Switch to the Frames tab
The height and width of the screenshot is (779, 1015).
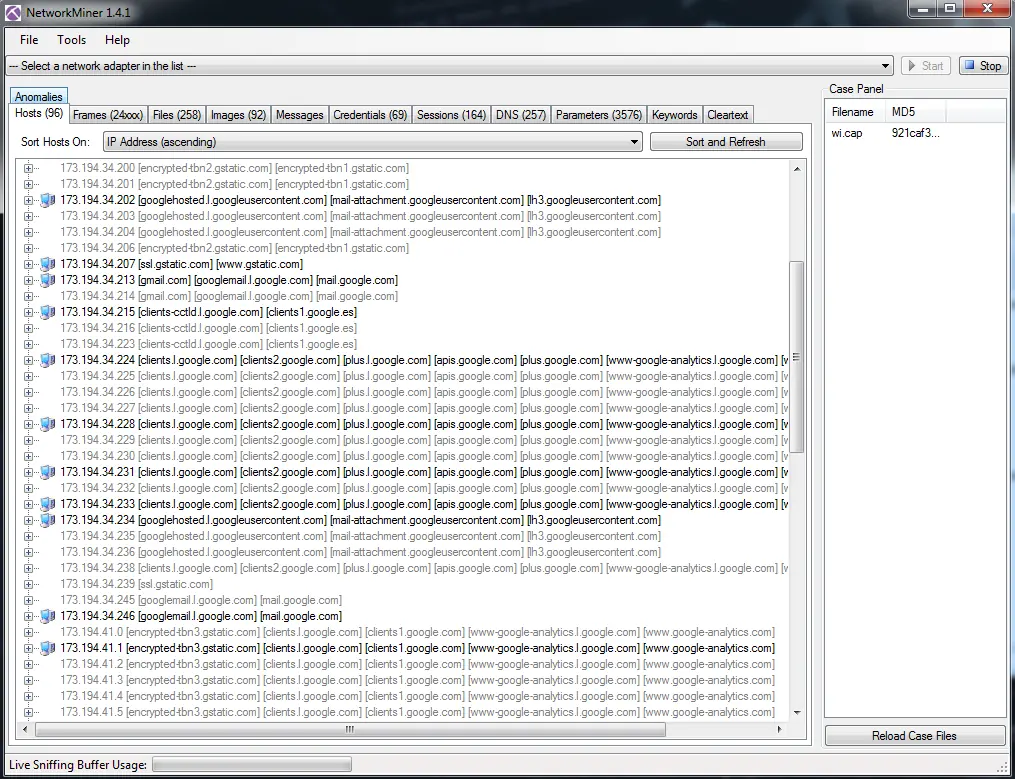(x=108, y=115)
